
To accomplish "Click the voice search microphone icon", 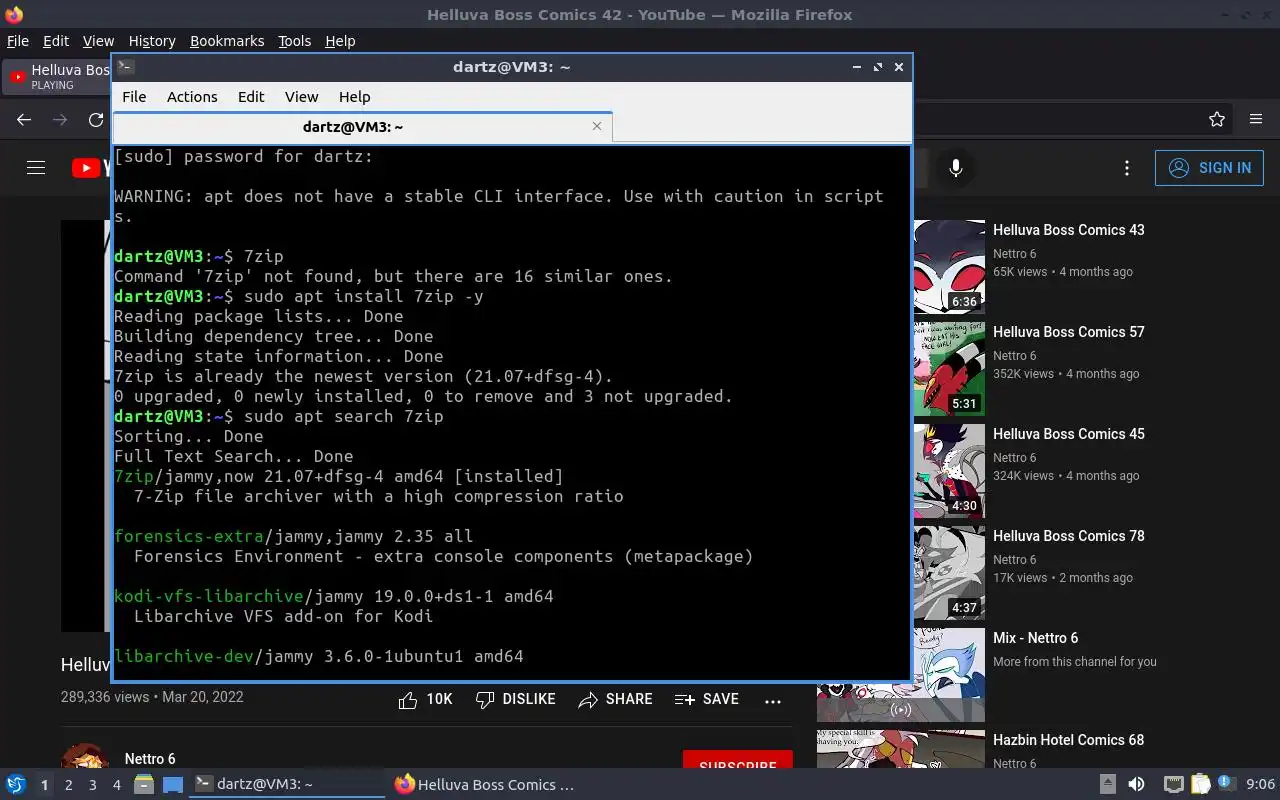I will 956,168.
